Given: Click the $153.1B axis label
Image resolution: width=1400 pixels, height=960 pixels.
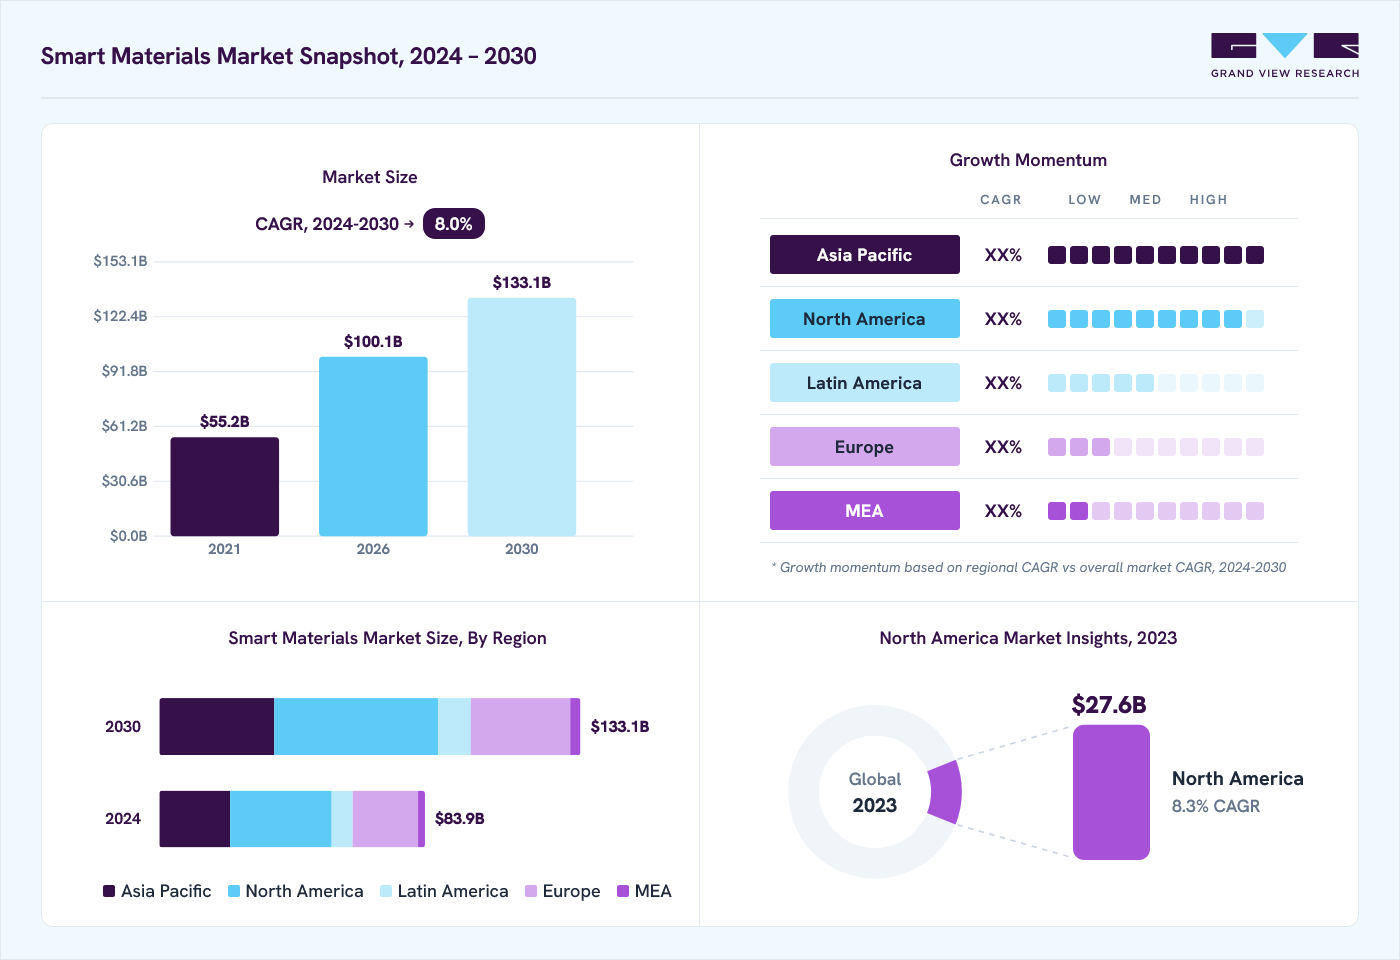Looking at the screenshot, I should coord(120,261).
